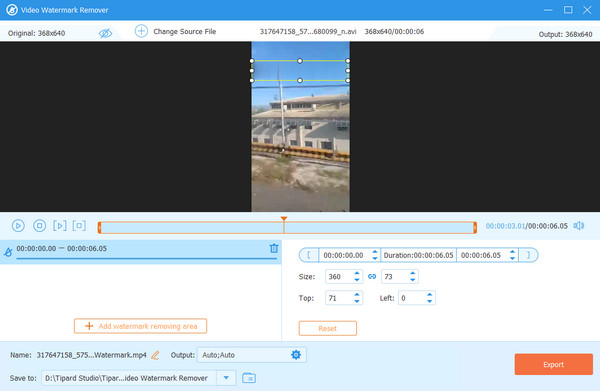This screenshot has width=600, height=391.
Task: Click the Output Auto;Auto field
Action: [251, 355]
